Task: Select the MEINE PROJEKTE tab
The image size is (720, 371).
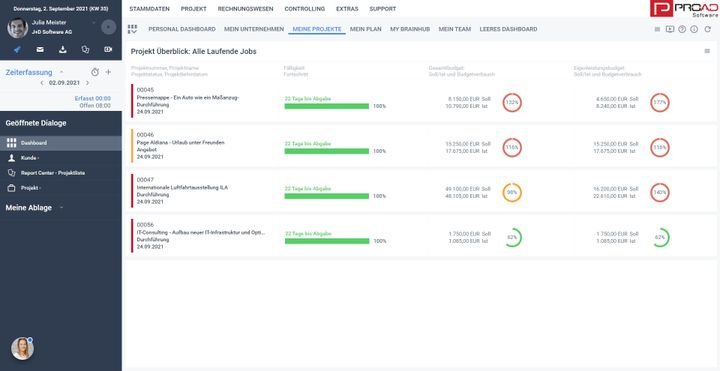Action: point(317,29)
